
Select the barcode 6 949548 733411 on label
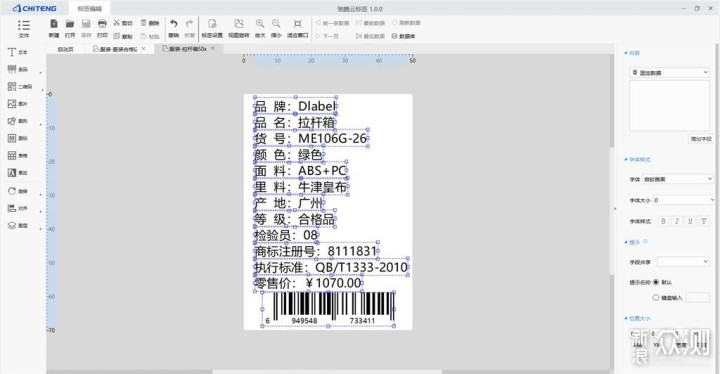[328, 309]
